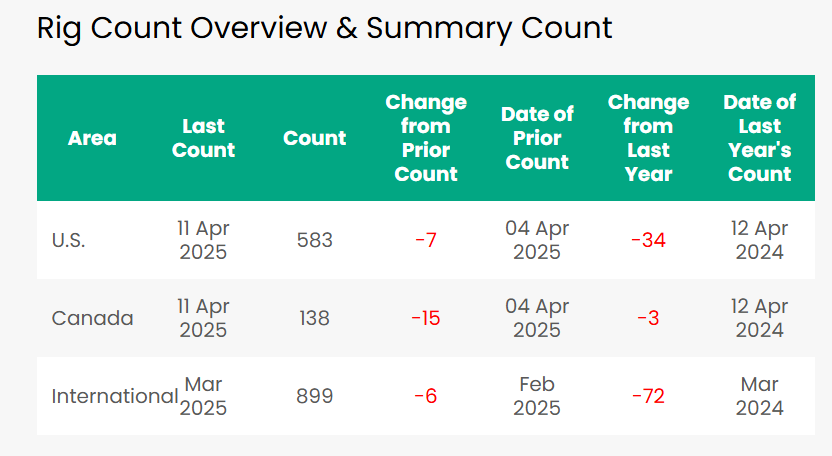
Task: Click the 'Rig Count Overview & Summary Count' heading
Action: (x=324, y=28)
